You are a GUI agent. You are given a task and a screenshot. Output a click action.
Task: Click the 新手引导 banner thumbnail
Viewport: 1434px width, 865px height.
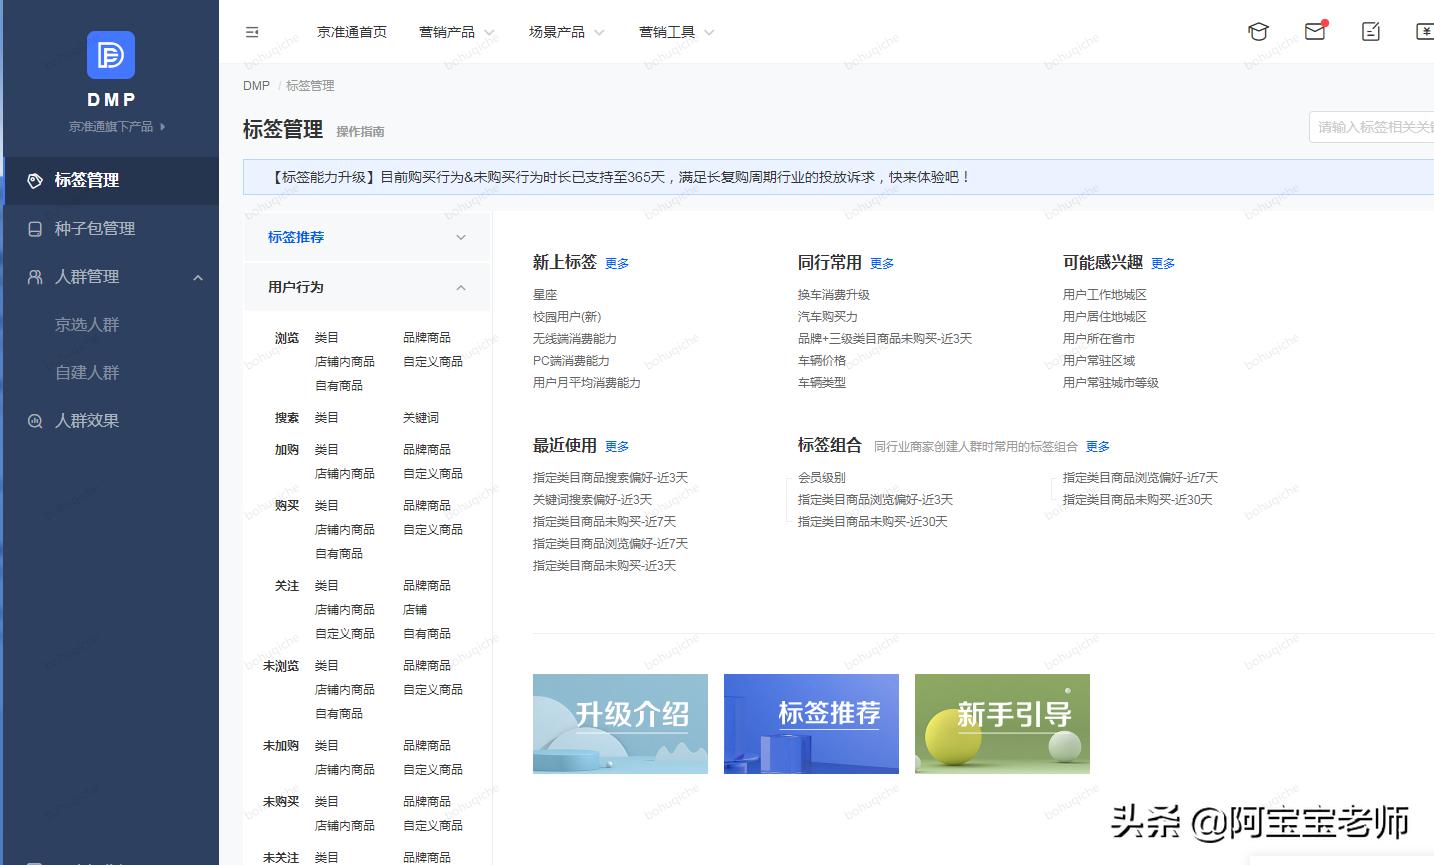tap(1001, 723)
